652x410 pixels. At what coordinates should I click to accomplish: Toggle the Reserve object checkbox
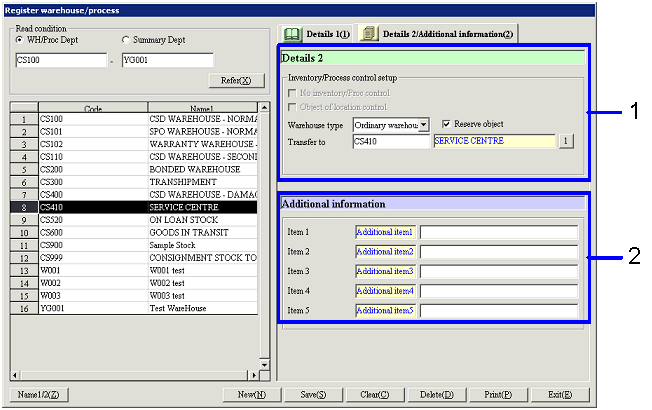[447, 124]
